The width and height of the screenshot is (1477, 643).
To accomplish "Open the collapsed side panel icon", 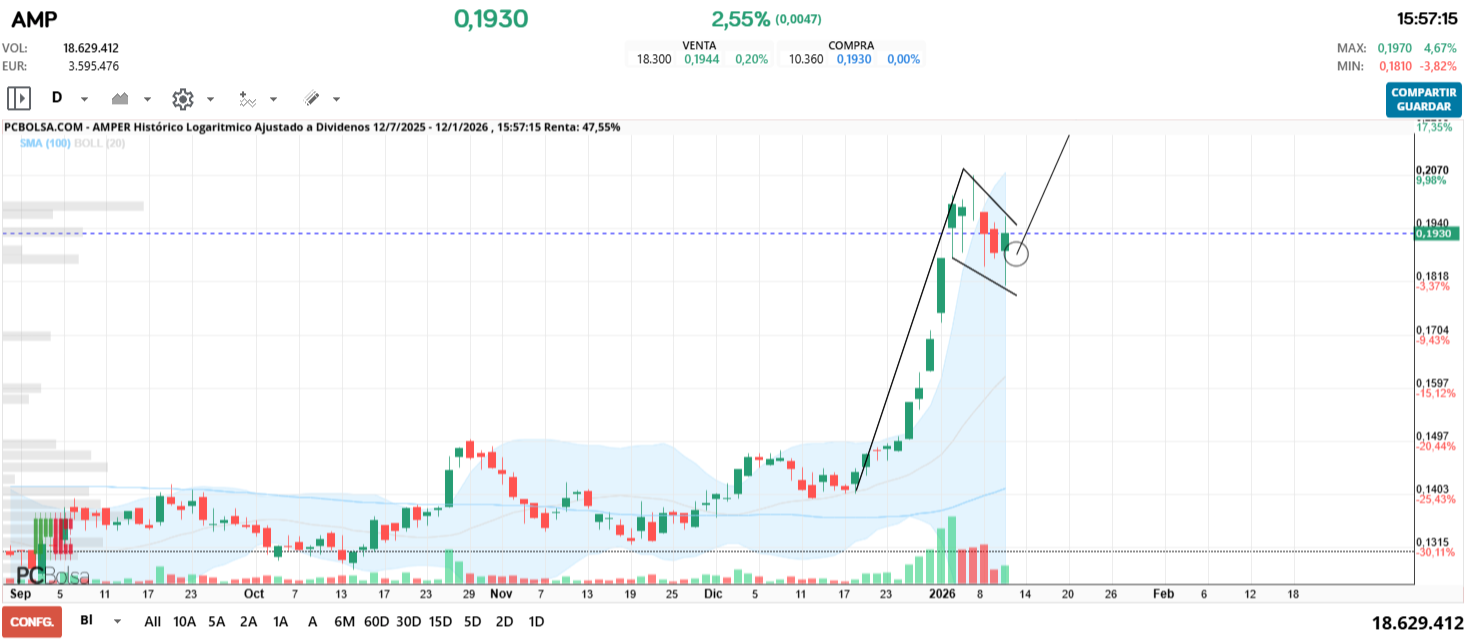I will [20, 98].
